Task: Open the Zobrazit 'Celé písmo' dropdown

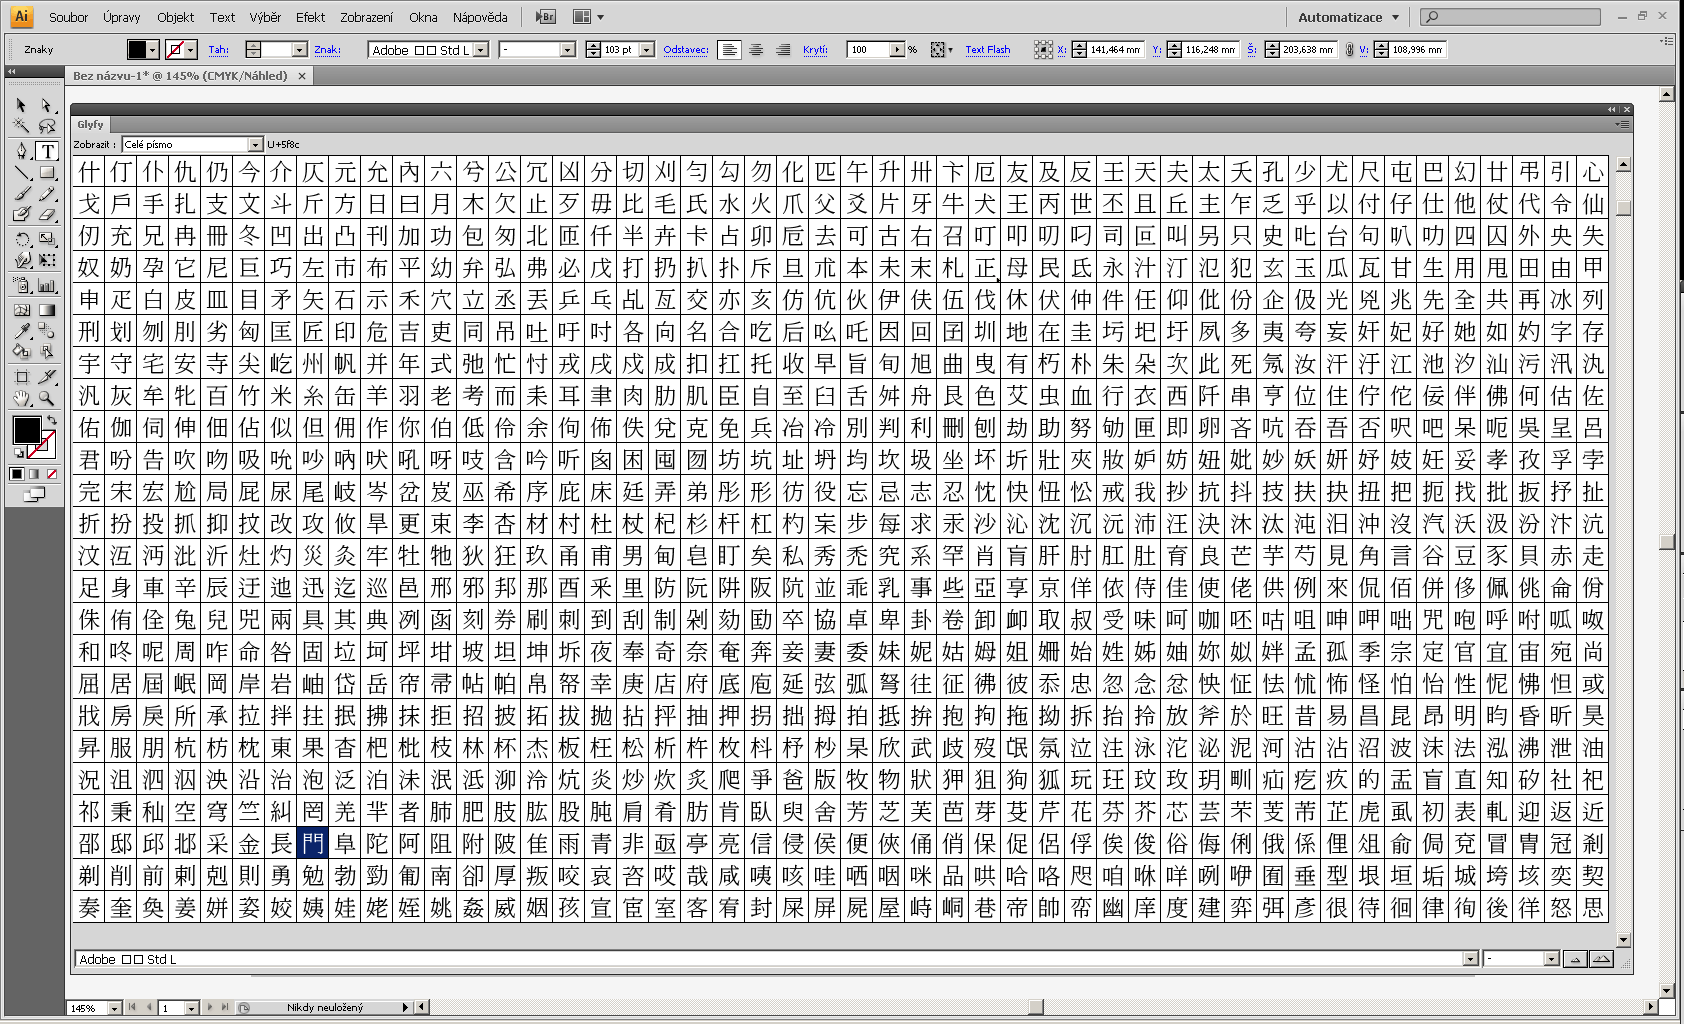Action: coord(255,145)
